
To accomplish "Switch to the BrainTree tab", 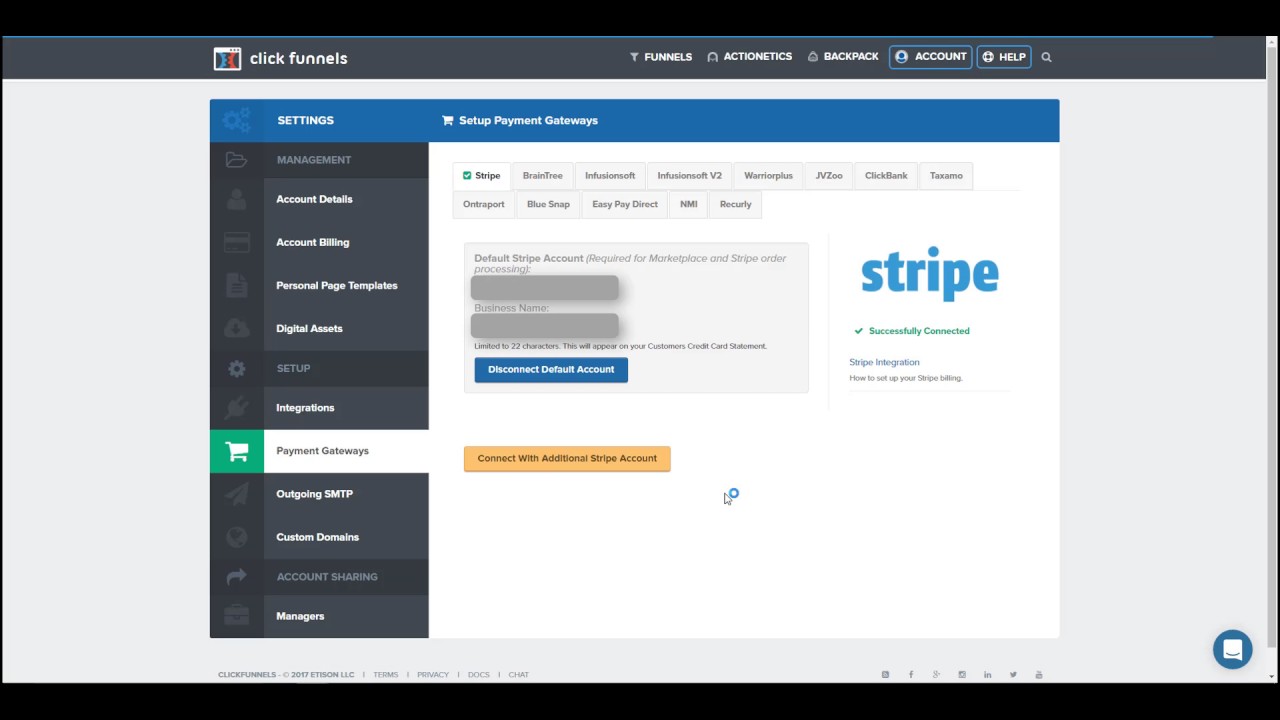I will 542,175.
